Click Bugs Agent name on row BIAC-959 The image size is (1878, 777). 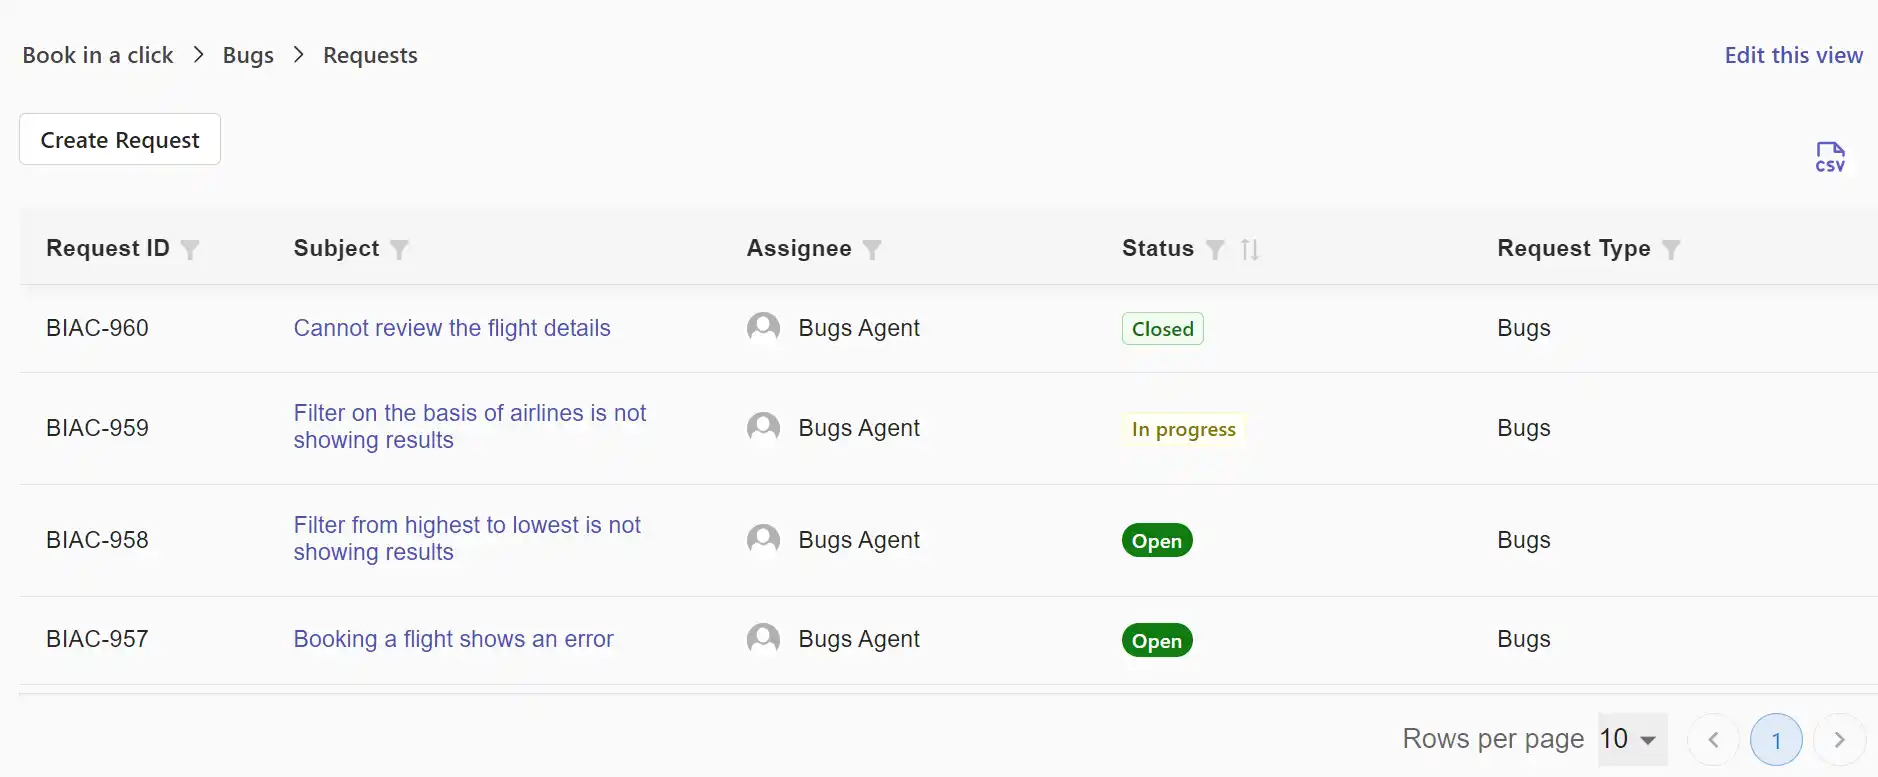(x=859, y=428)
